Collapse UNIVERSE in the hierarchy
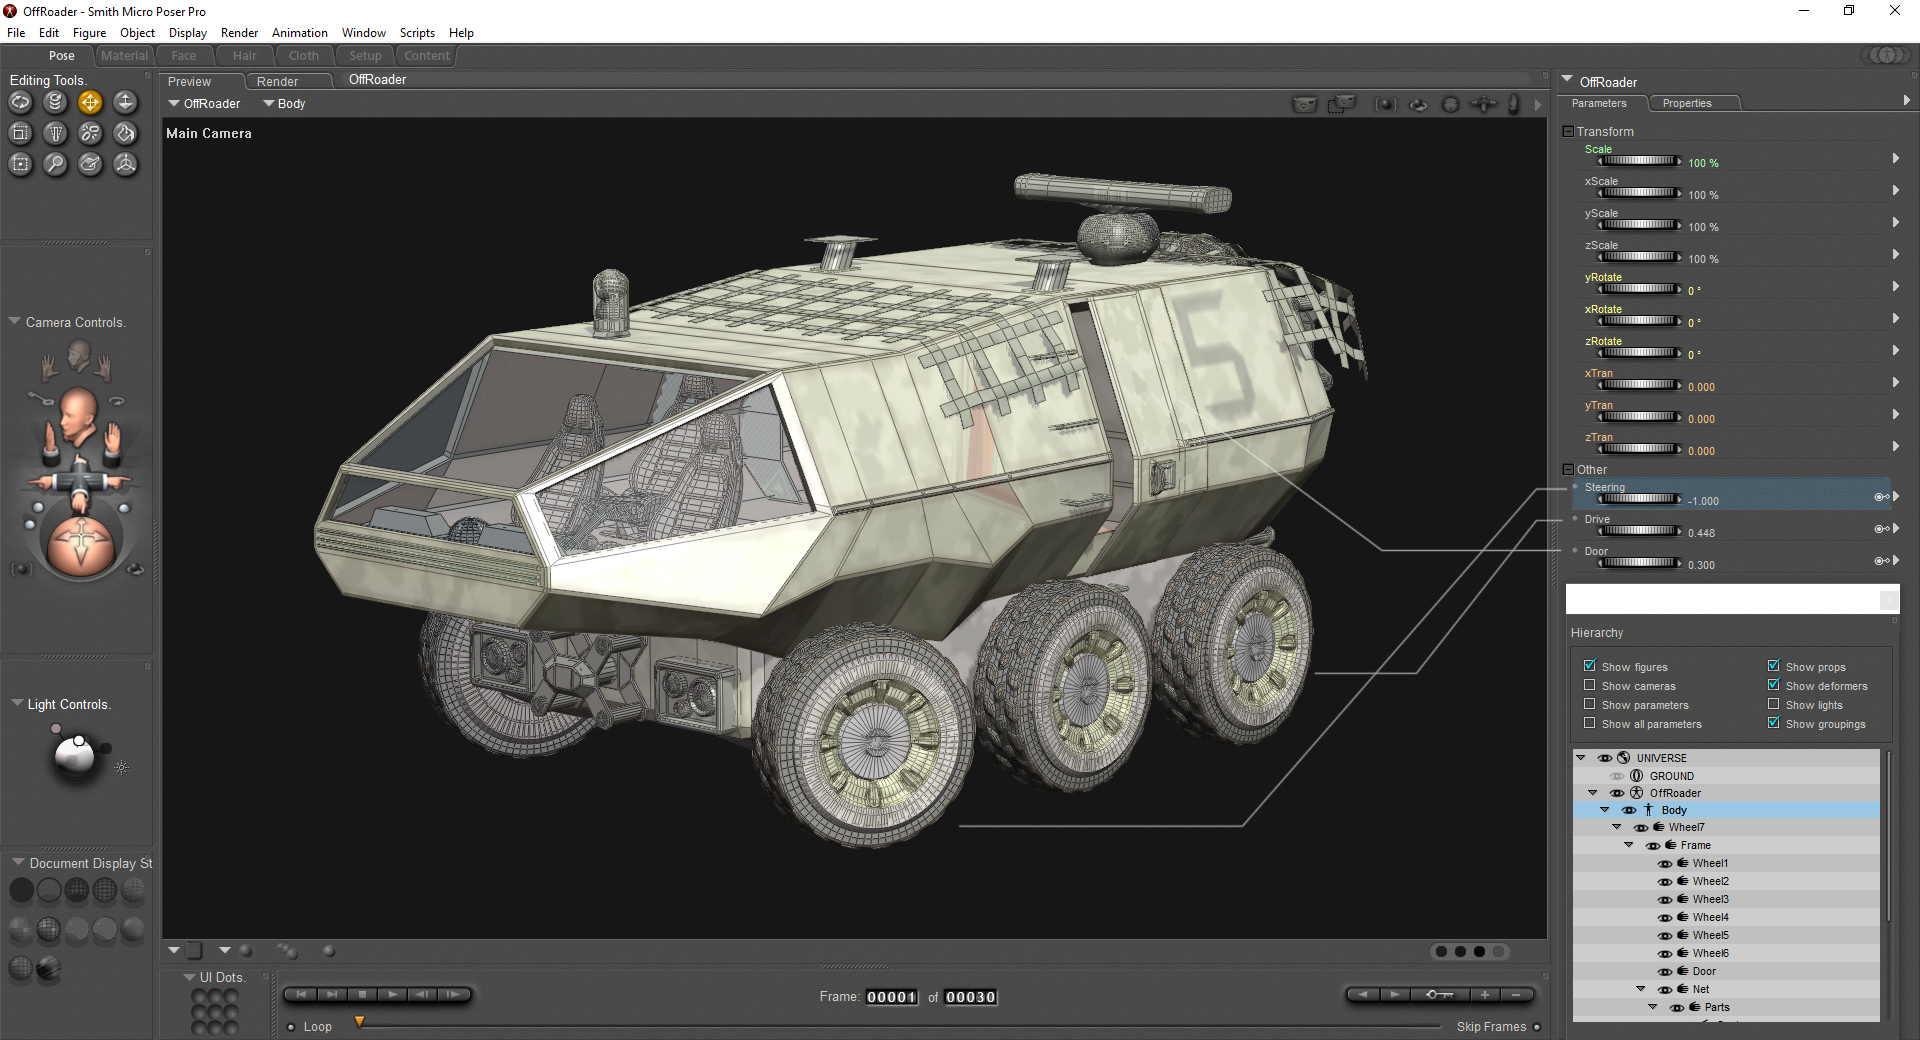Screen dimensions: 1920x1040 point(1581,758)
